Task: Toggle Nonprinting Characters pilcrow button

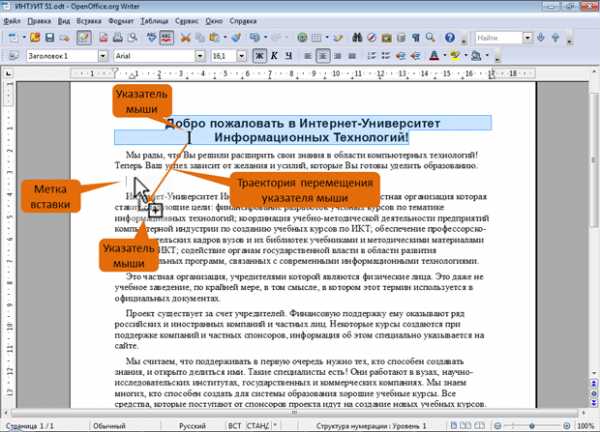Action: pos(416,37)
